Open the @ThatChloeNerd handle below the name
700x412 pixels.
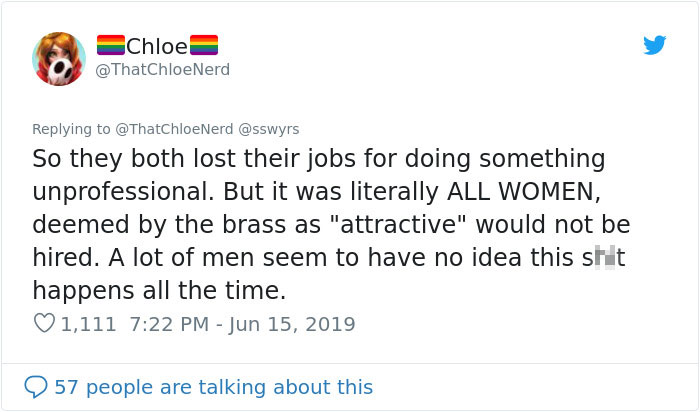tap(162, 69)
